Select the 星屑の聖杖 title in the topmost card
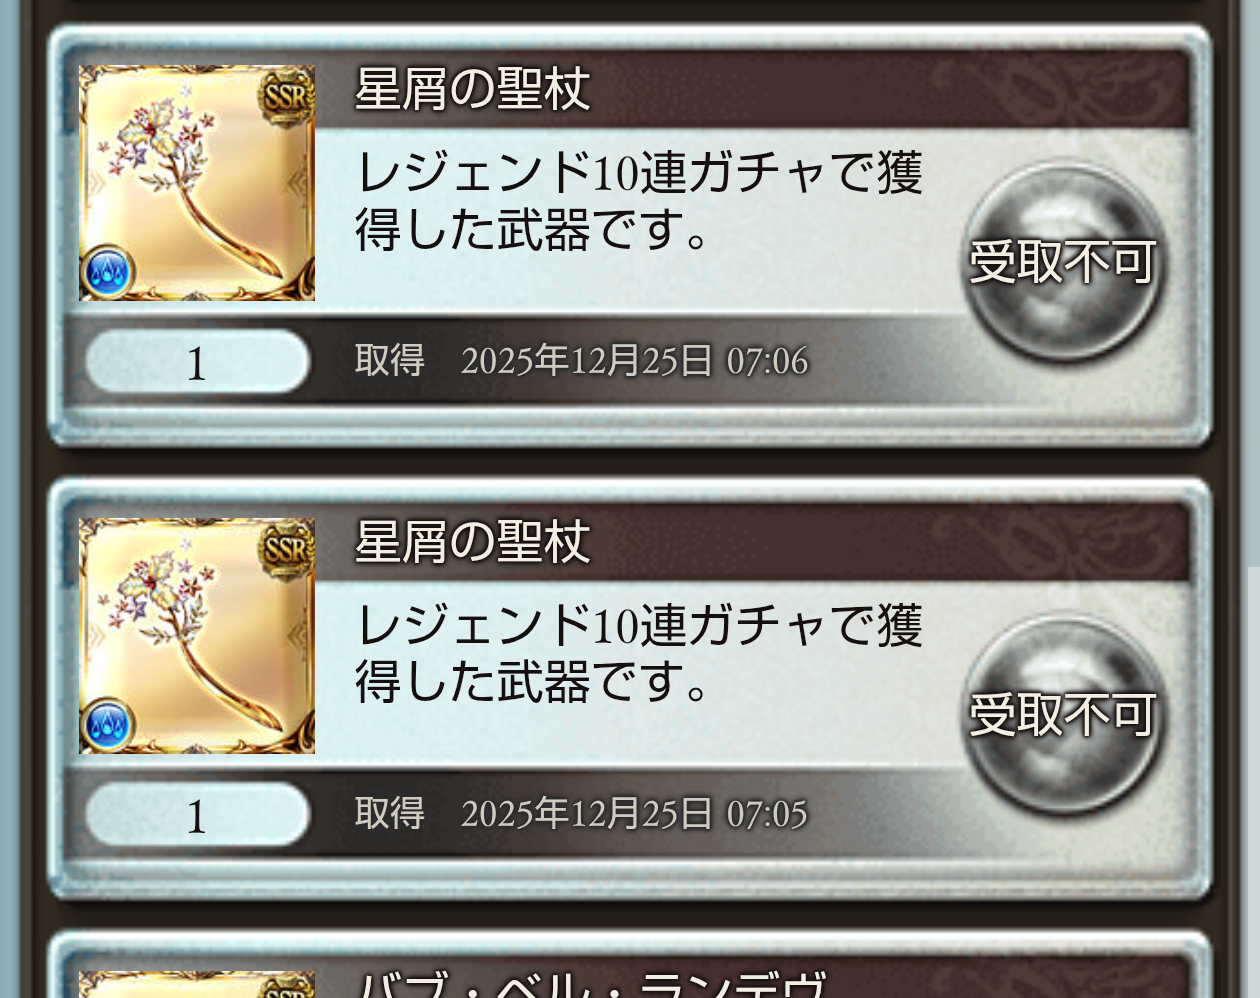 [472, 89]
